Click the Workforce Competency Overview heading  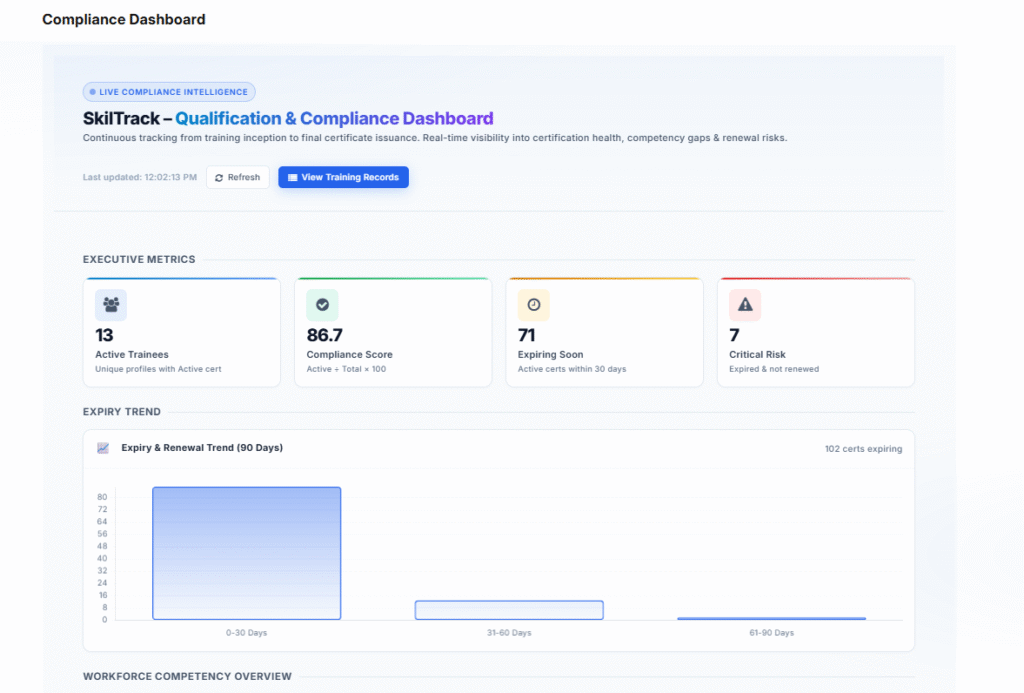click(187, 676)
